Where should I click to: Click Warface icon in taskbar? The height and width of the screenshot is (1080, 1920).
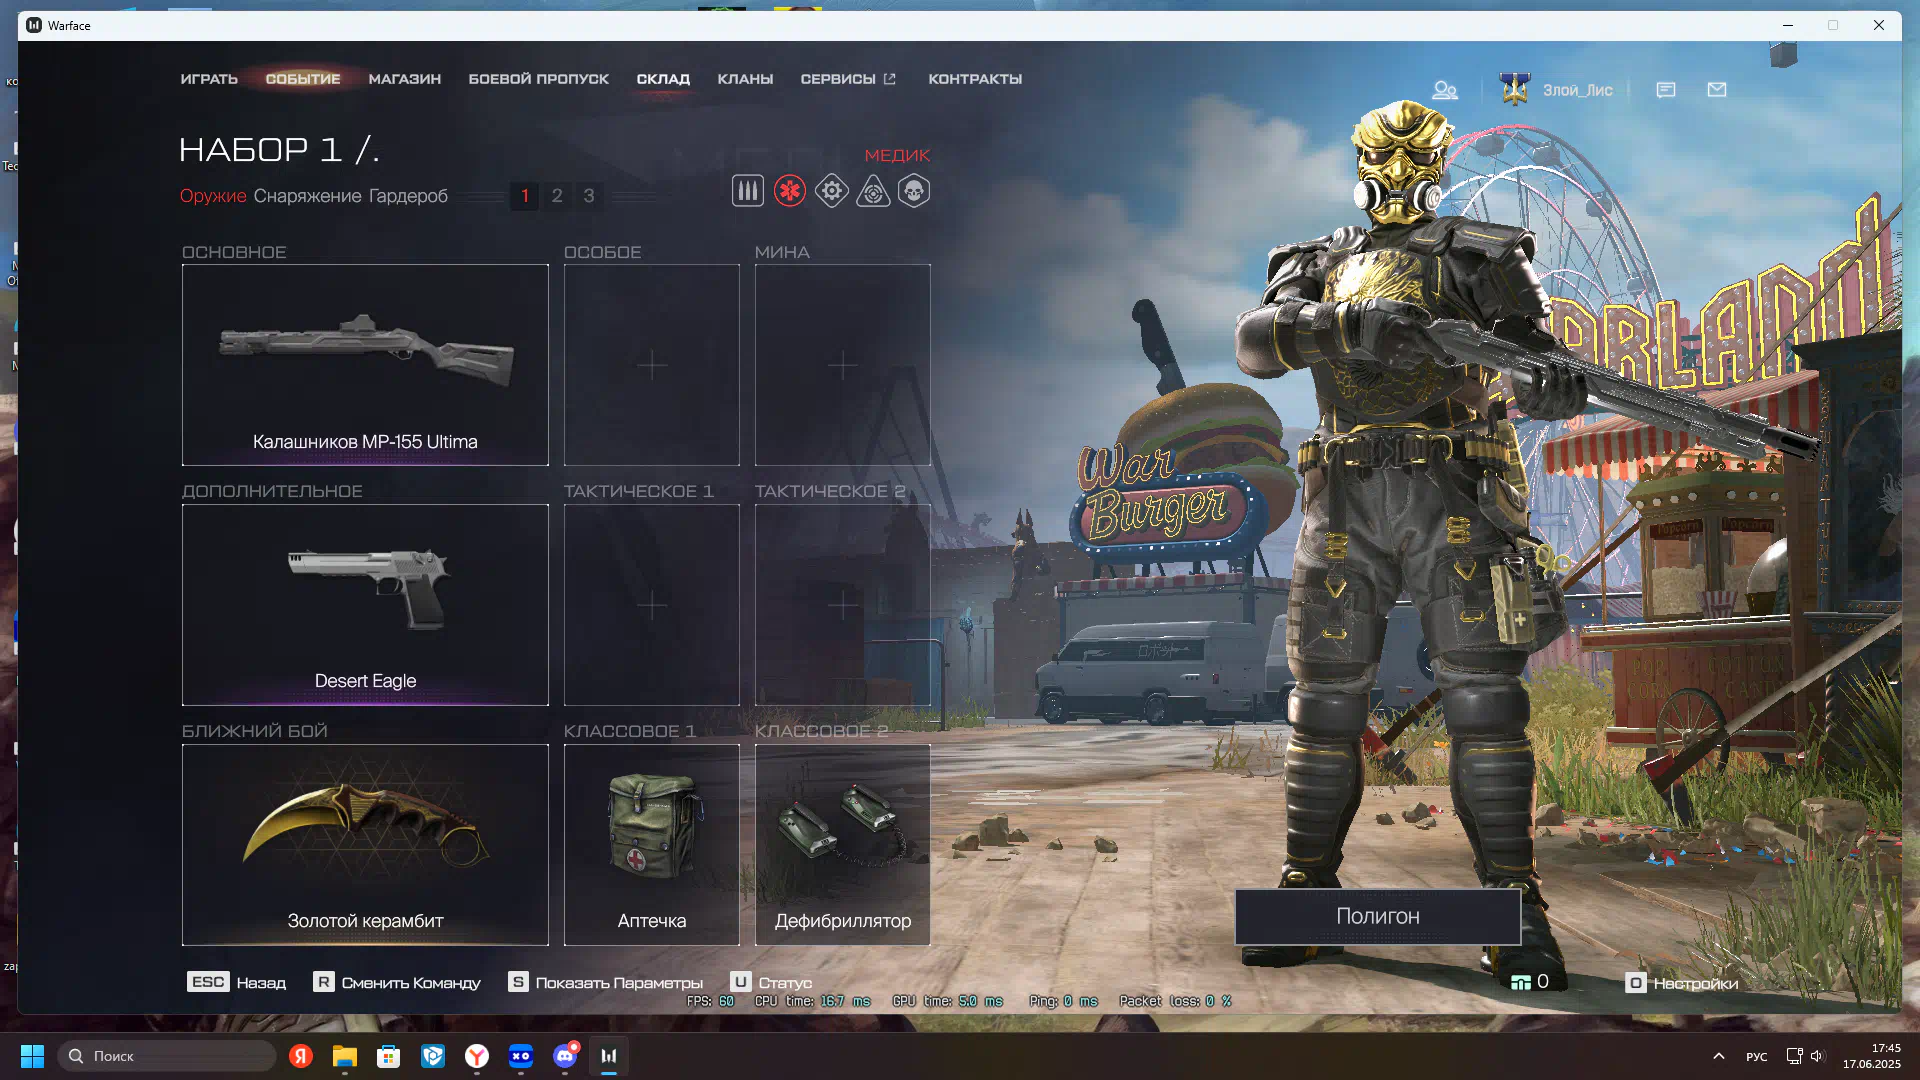pos(609,1056)
